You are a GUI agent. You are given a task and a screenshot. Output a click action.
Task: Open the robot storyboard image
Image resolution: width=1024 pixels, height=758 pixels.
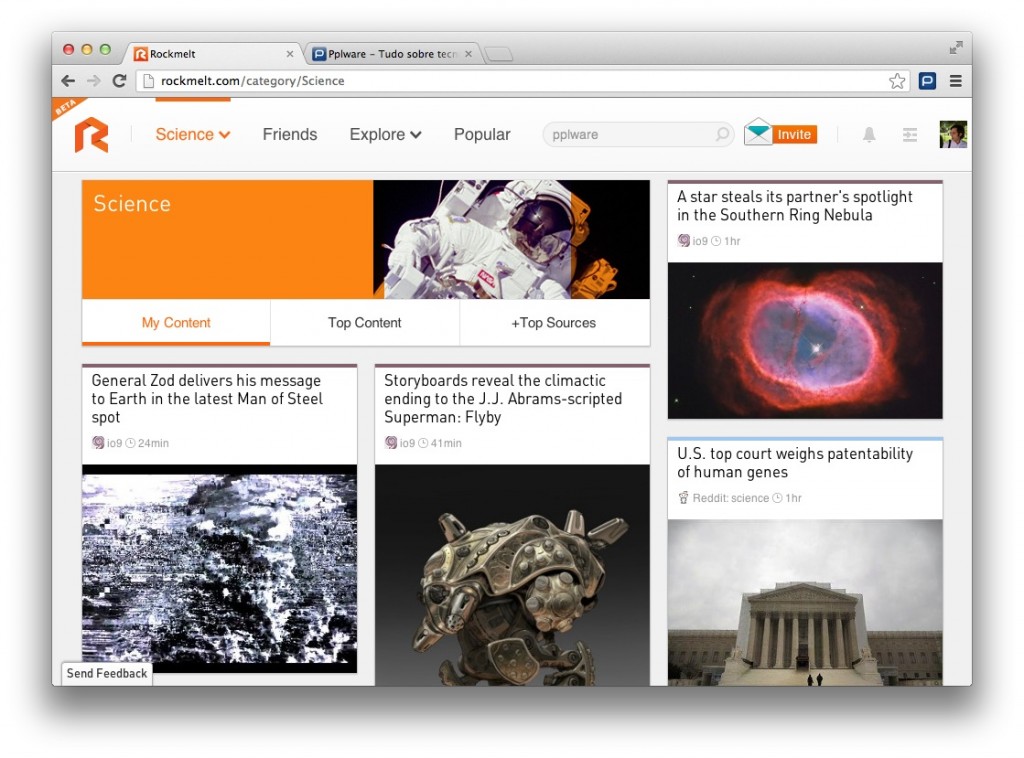tap(512, 575)
